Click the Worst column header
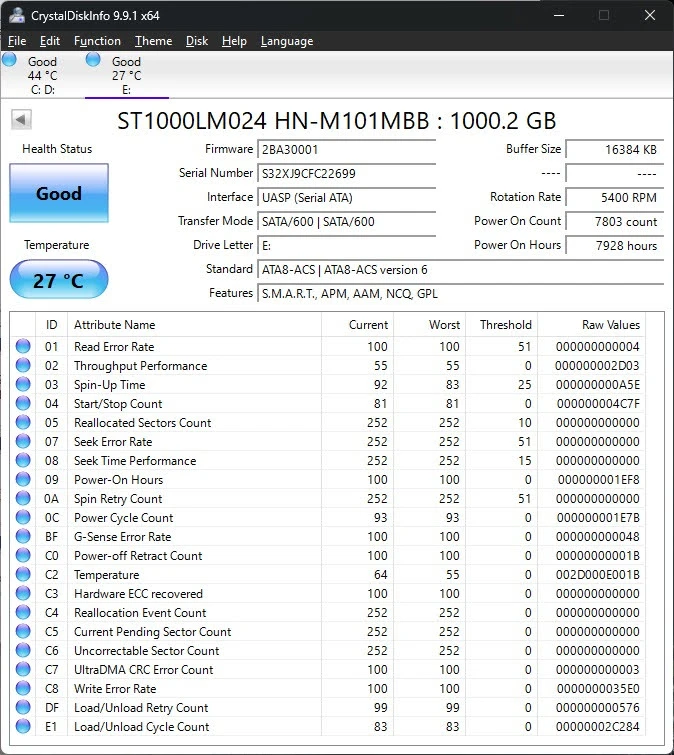 click(x=429, y=325)
